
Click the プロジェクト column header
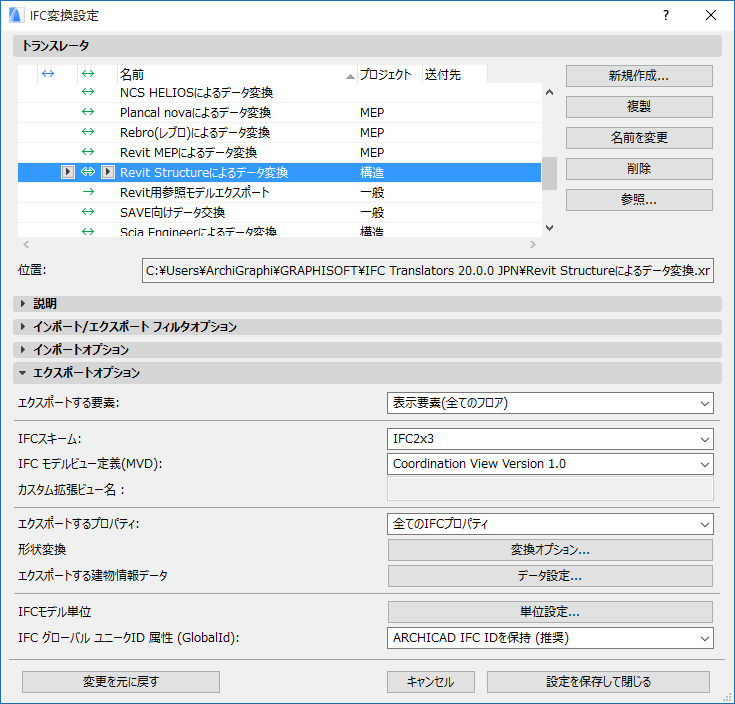pyautogui.click(x=390, y=74)
